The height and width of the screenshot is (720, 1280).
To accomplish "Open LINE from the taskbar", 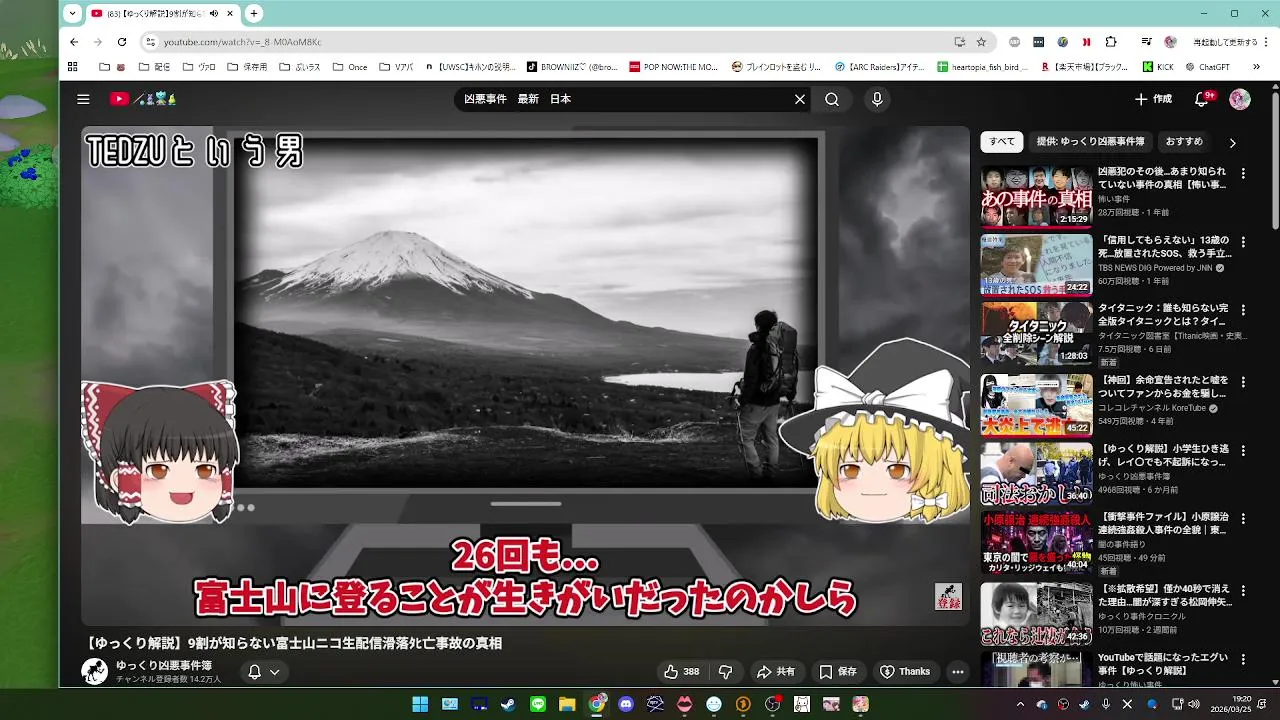I will [538, 704].
